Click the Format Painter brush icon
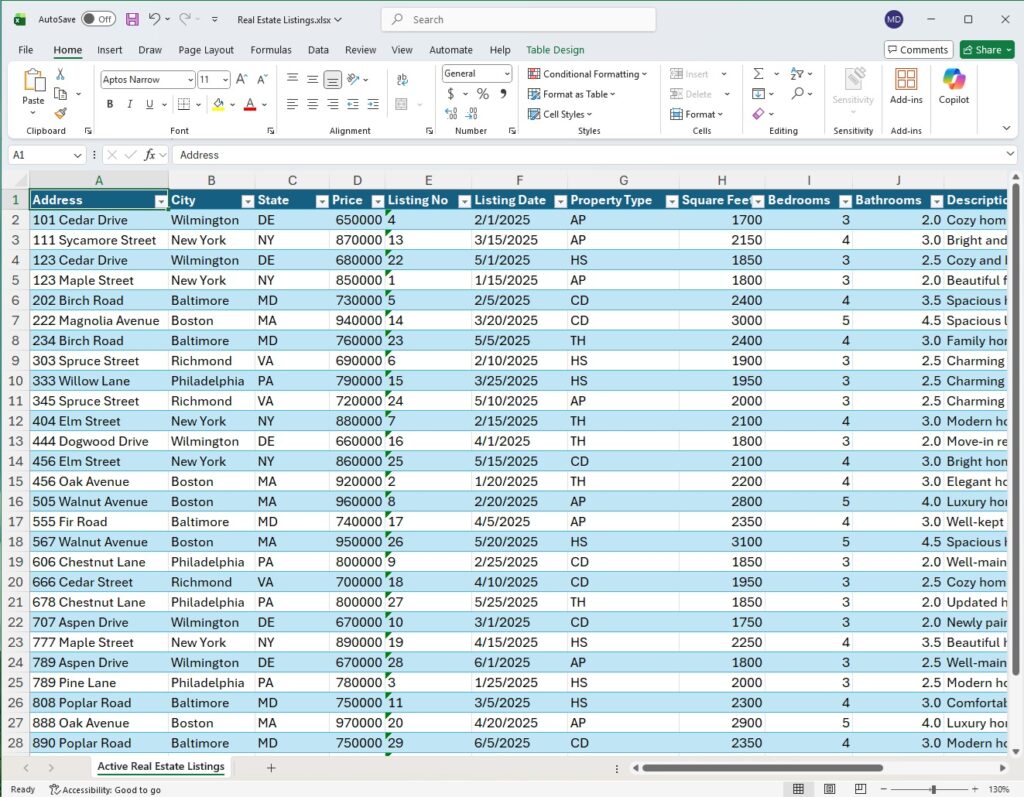Screen dimensions: 1024x797 coord(60,113)
